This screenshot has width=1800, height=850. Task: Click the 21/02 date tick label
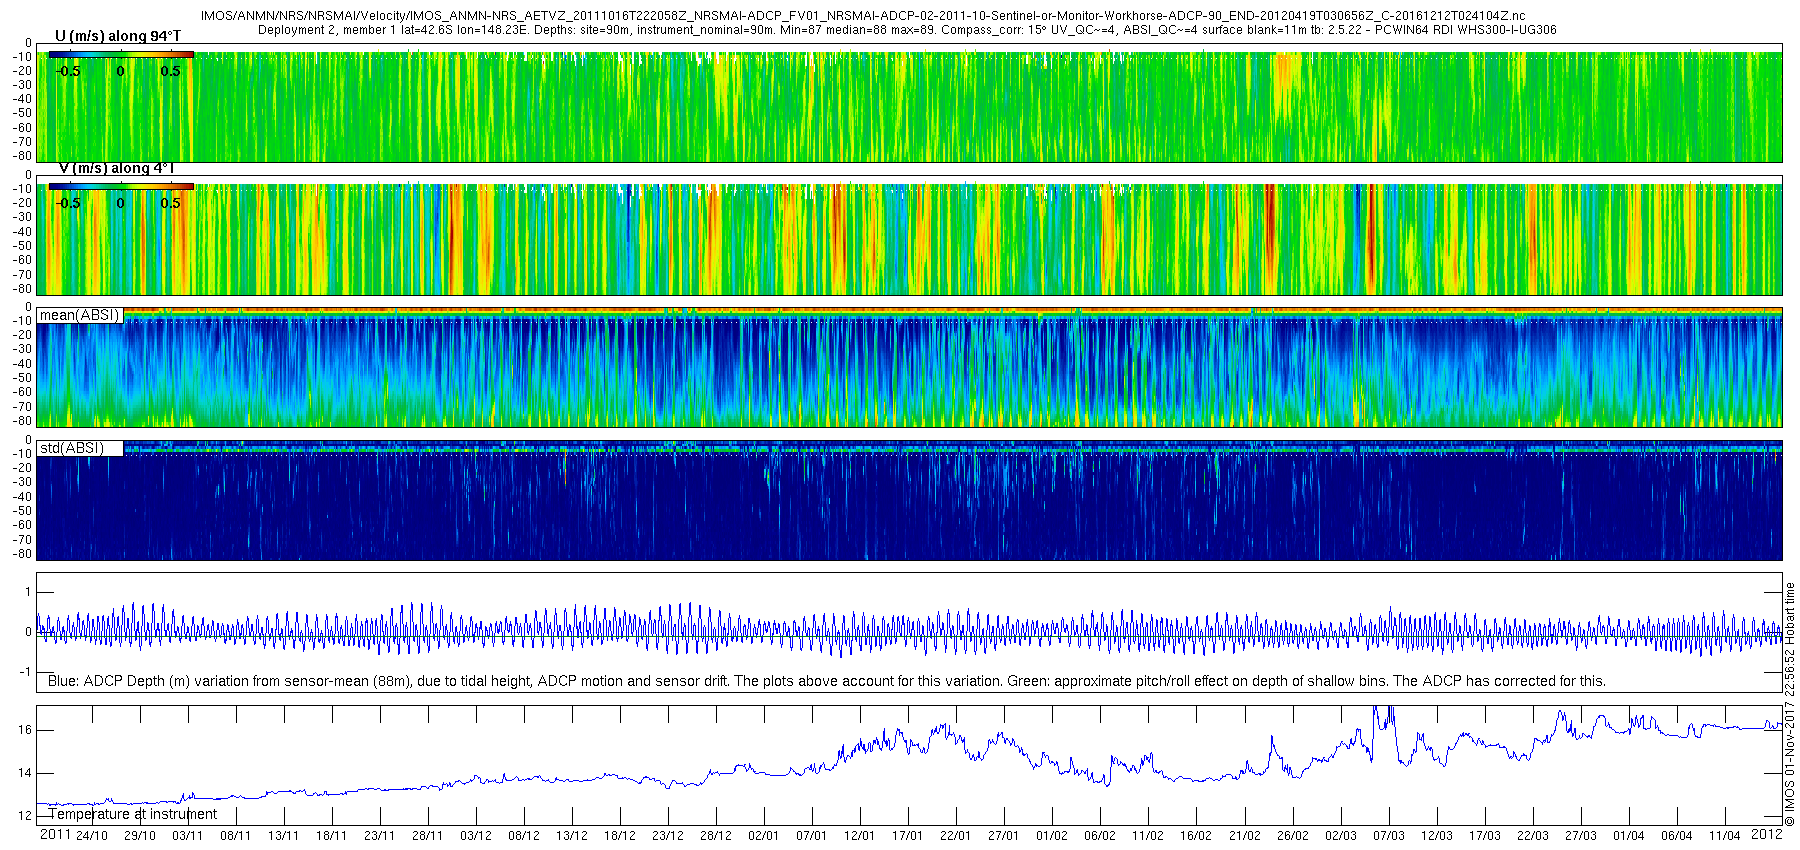(1244, 836)
